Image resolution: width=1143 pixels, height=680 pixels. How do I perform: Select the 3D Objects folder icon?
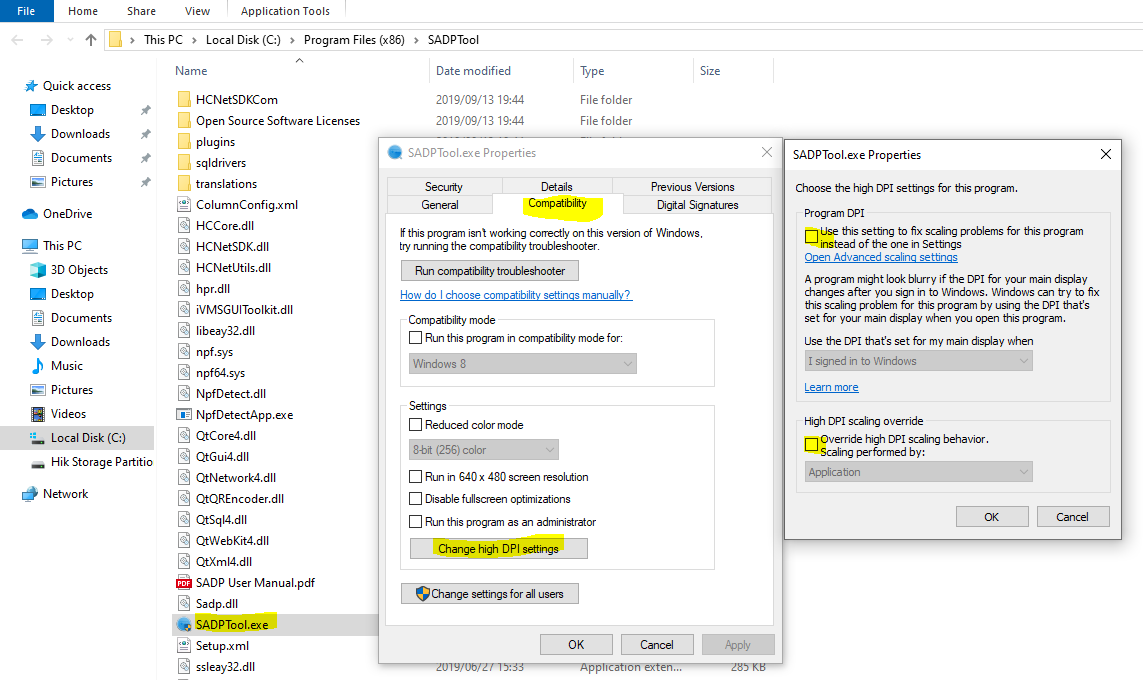[x=38, y=270]
